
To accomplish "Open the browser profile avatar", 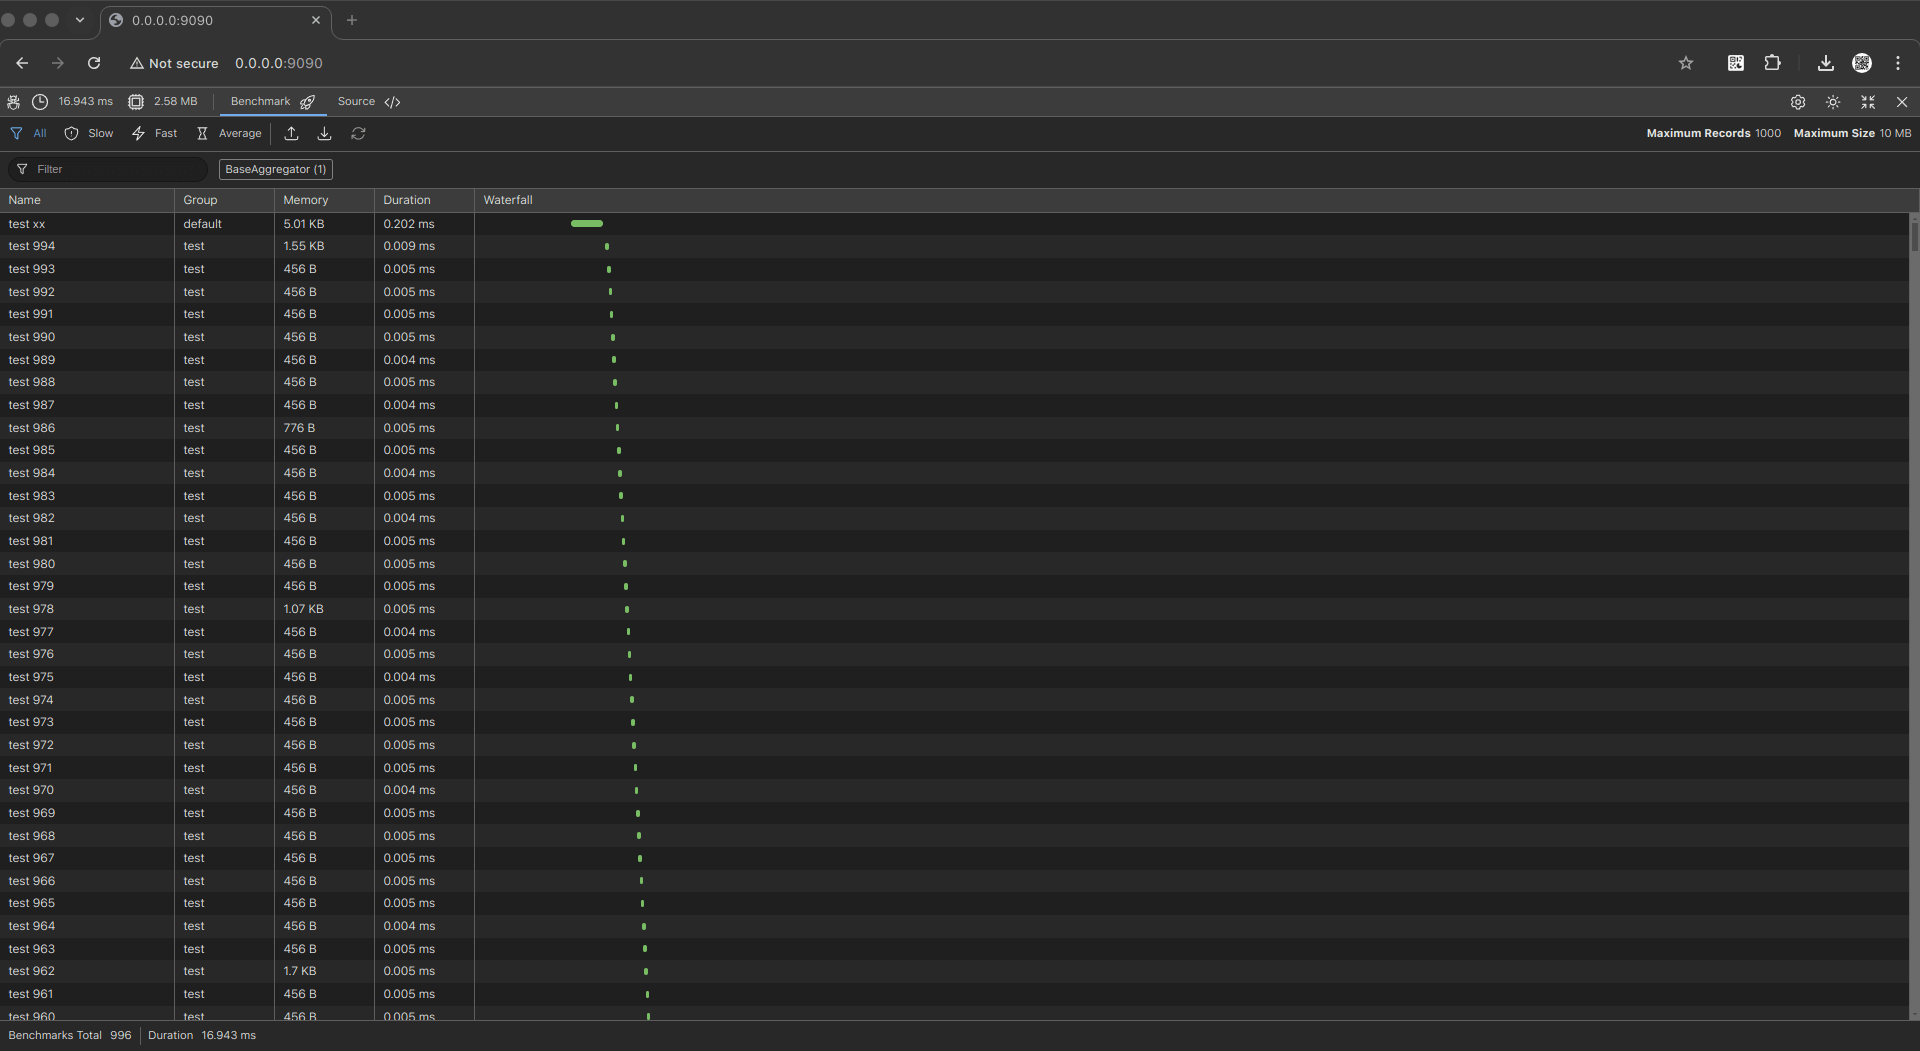I will pyautogui.click(x=1862, y=63).
